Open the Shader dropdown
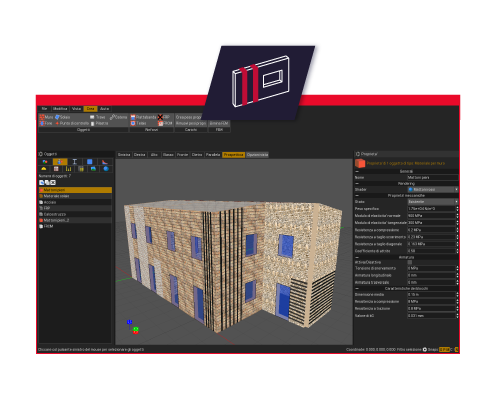This screenshot has height=417, width=500. pyautogui.click(x=433, y=189)
